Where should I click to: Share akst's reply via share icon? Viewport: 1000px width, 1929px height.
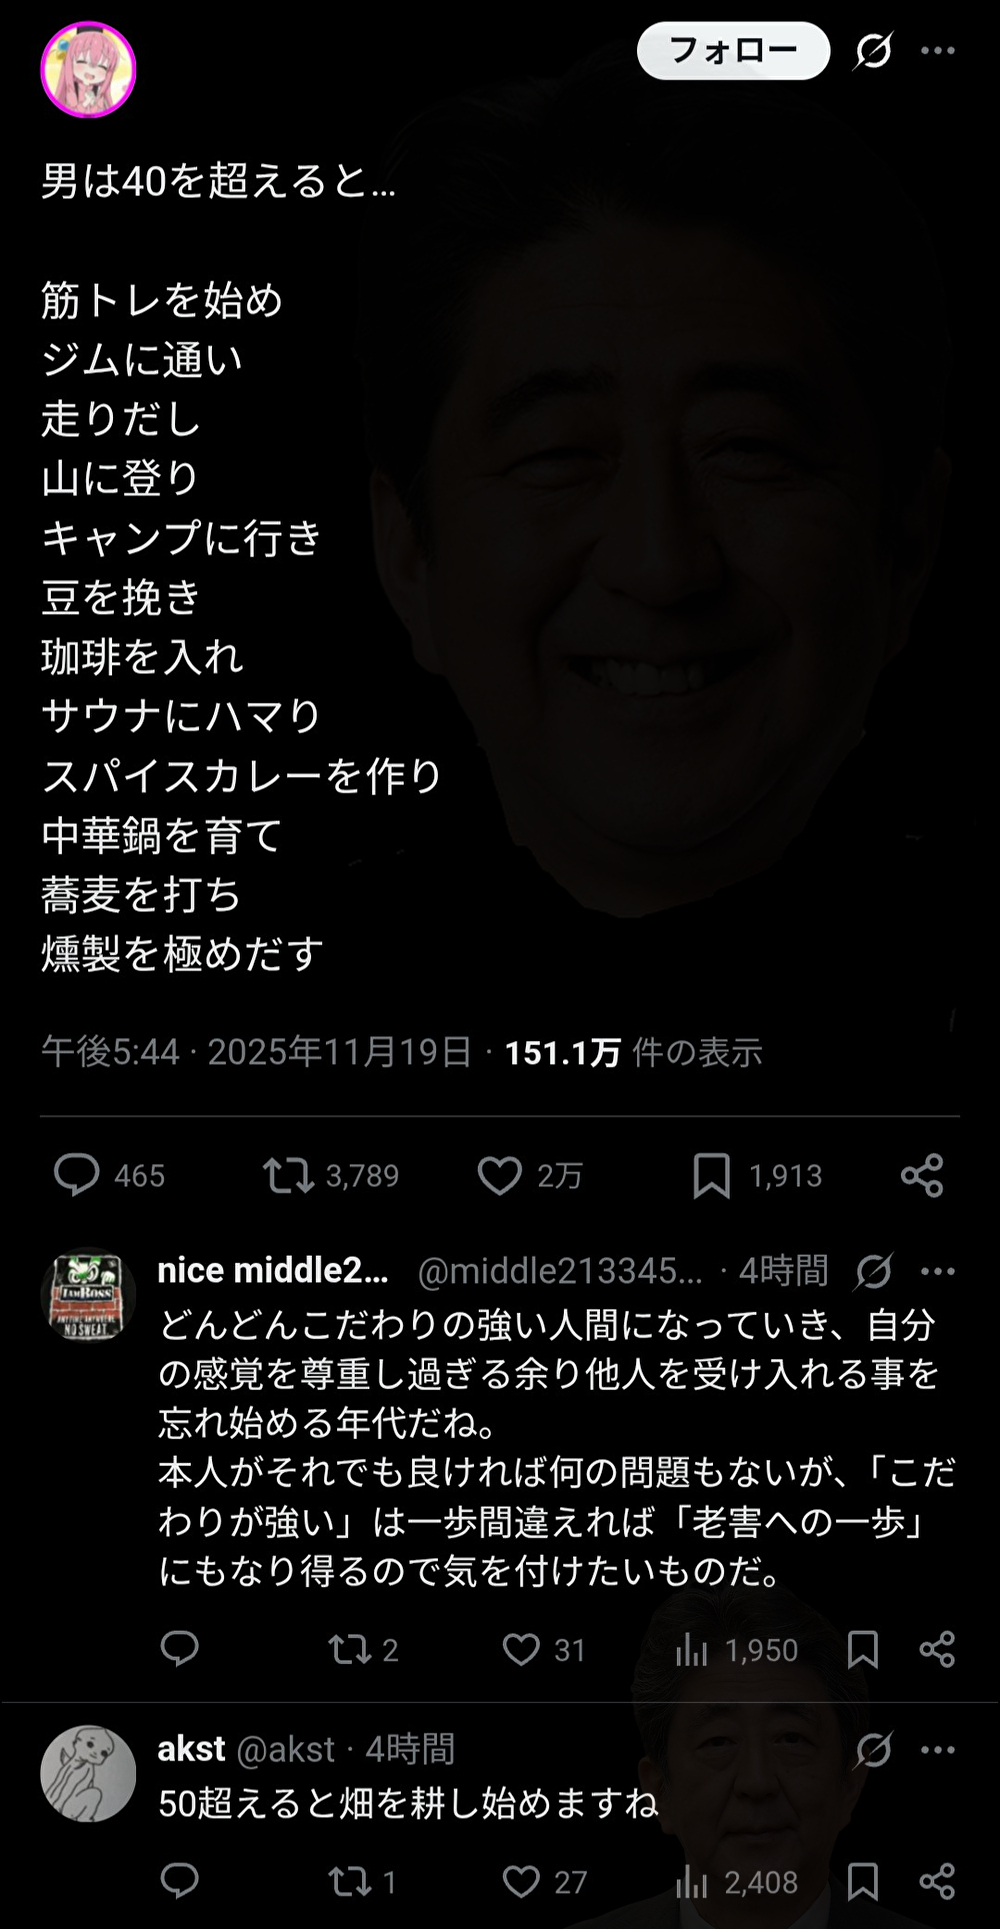(x=937, y=1882)
